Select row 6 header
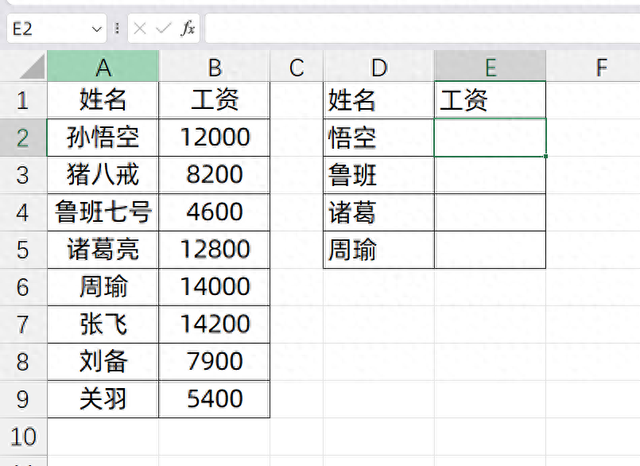Image resolution: width=640 pixels, height=466 pixels. point(23,287)
